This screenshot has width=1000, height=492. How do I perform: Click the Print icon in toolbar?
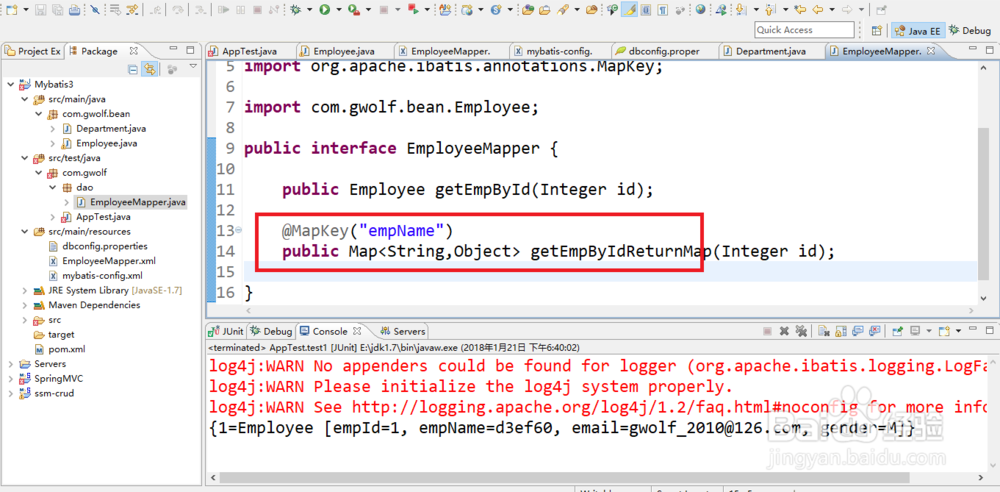point(75,10)
